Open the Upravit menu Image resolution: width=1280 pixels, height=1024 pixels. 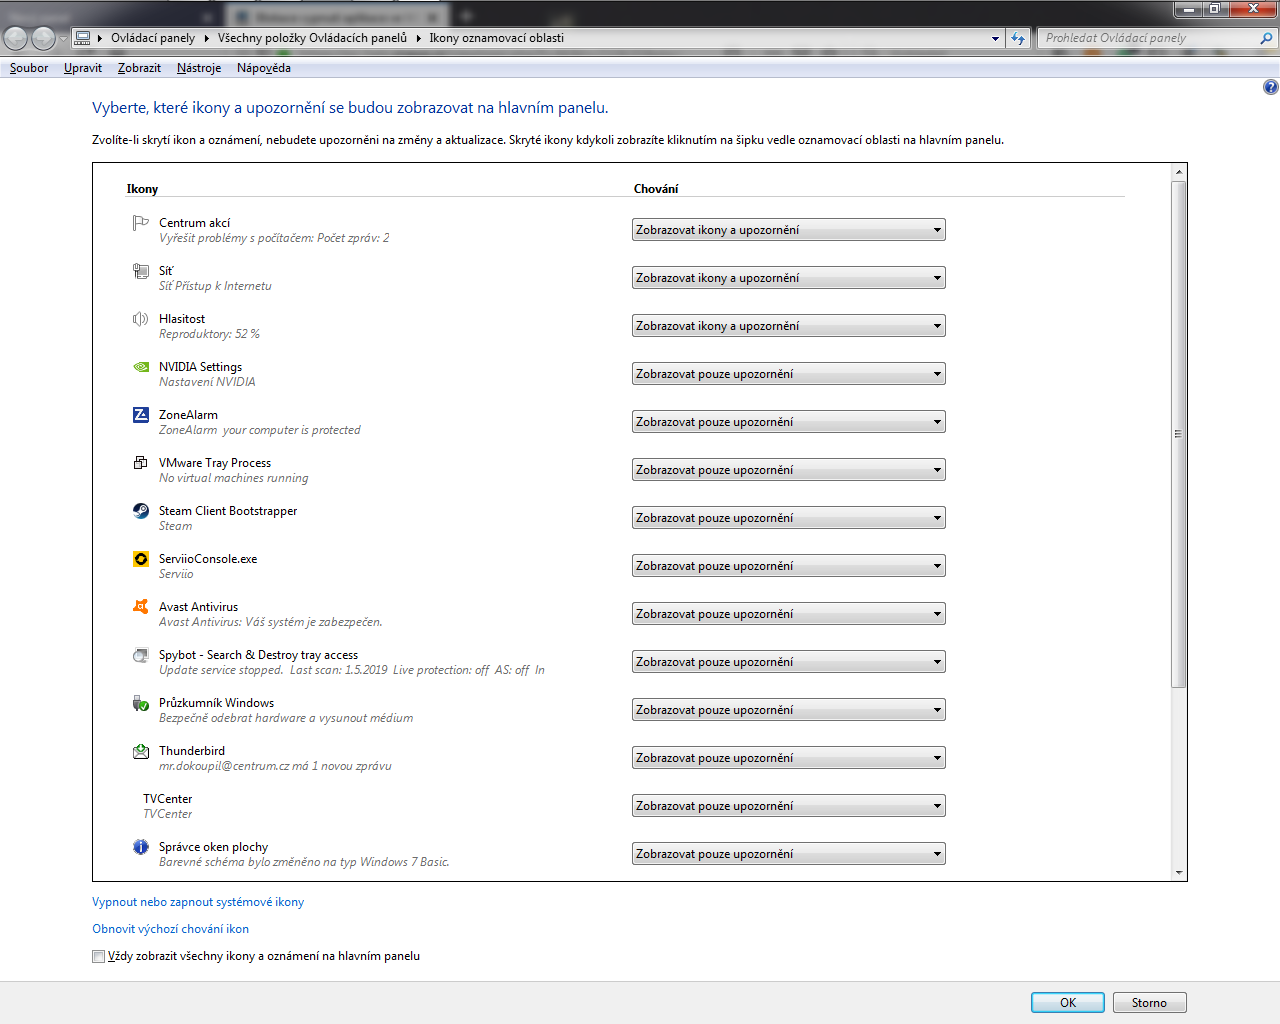tap(83, 68)
